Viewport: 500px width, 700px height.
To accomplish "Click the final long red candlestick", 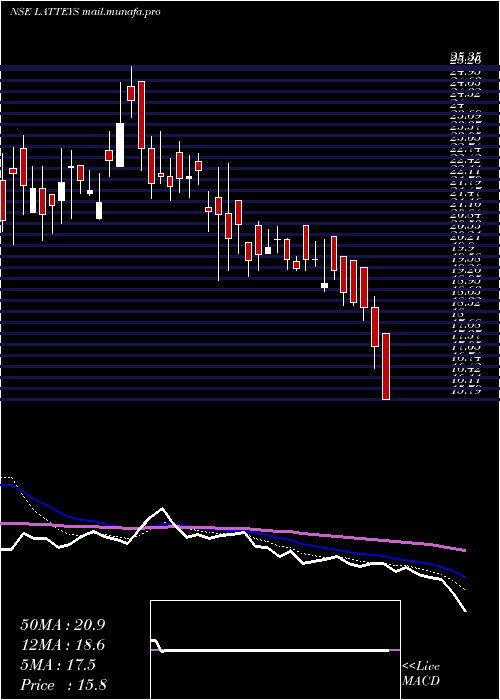I will click(x=386, y=366).
